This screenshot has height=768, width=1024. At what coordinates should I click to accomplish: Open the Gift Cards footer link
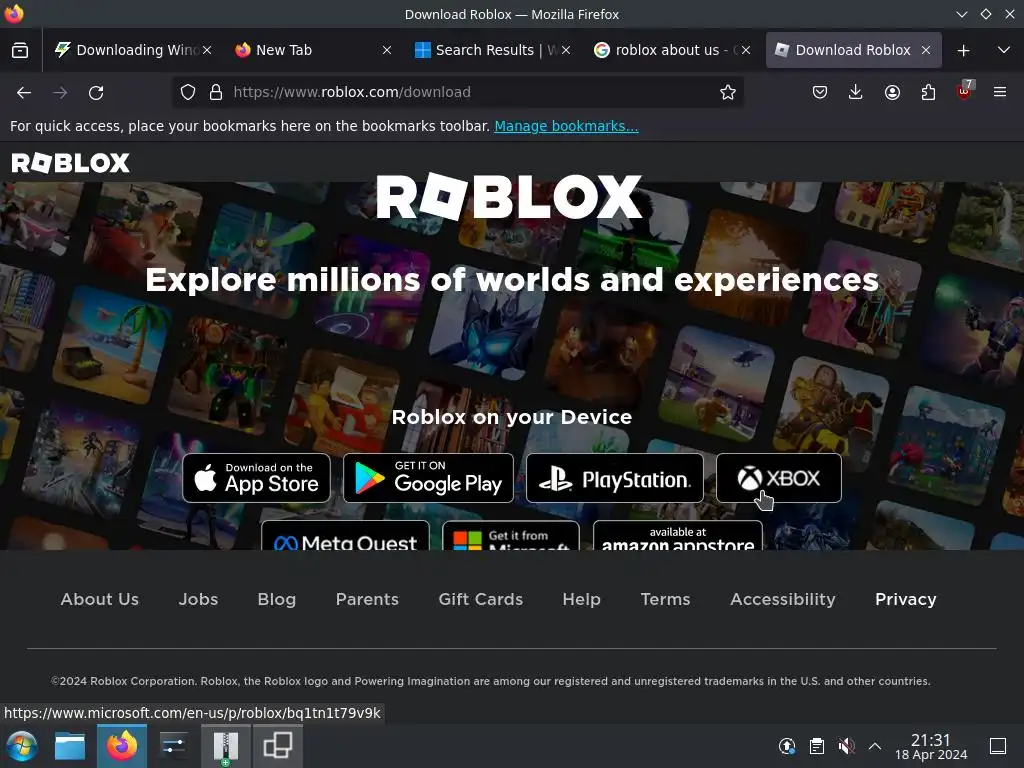[481, 599]
